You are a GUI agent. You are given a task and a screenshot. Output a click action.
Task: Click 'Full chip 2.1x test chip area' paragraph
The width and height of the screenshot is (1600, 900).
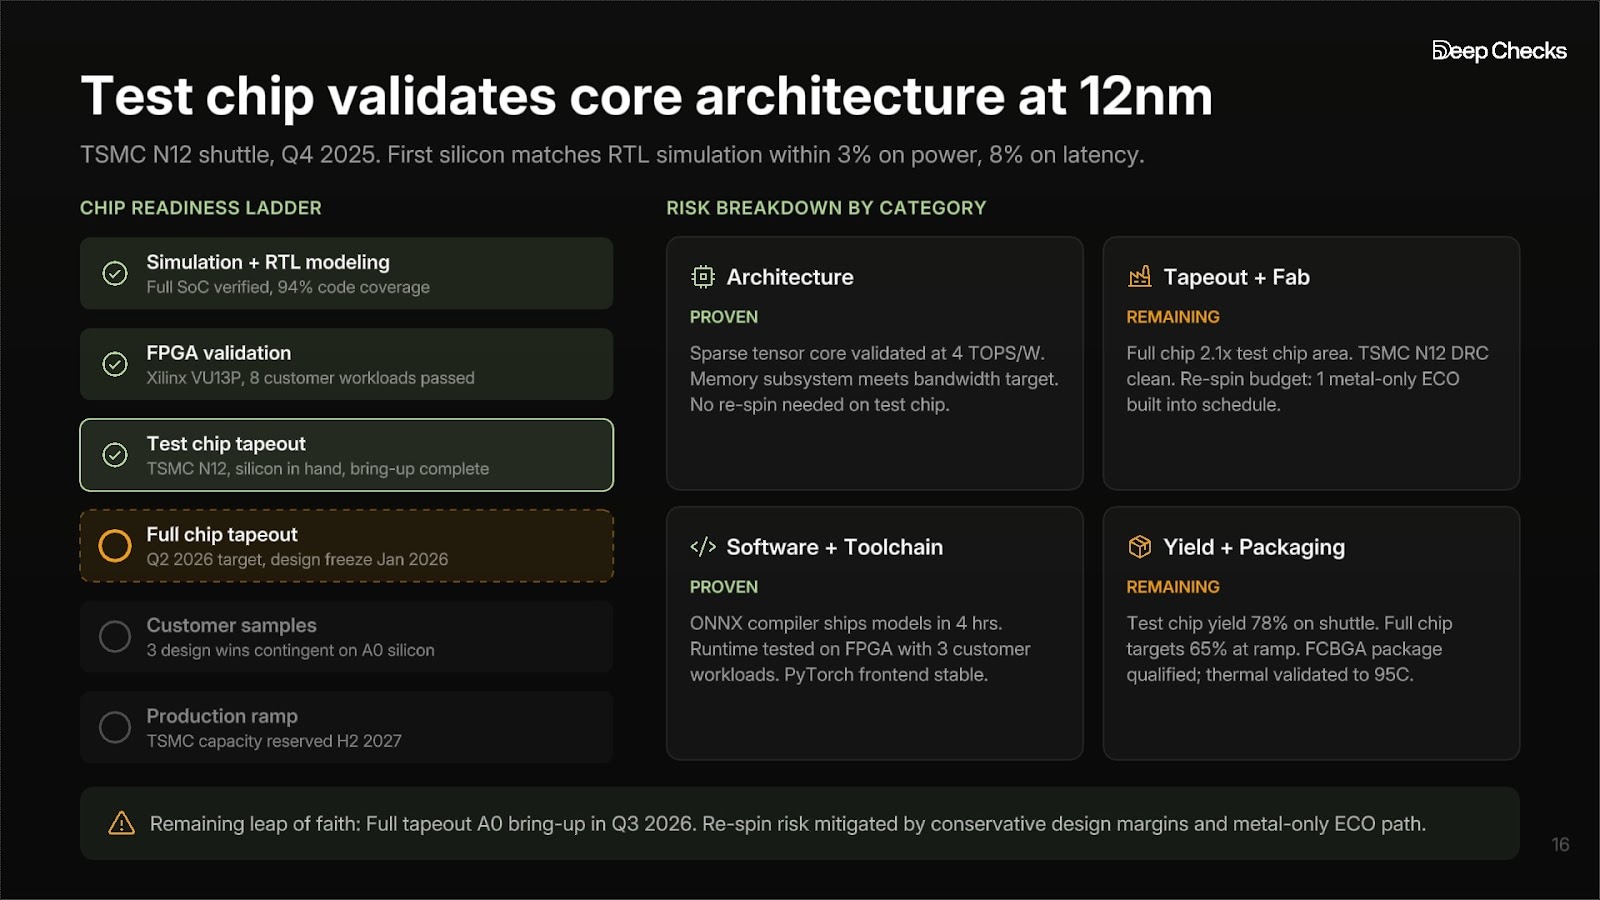tap(1307, 379)
